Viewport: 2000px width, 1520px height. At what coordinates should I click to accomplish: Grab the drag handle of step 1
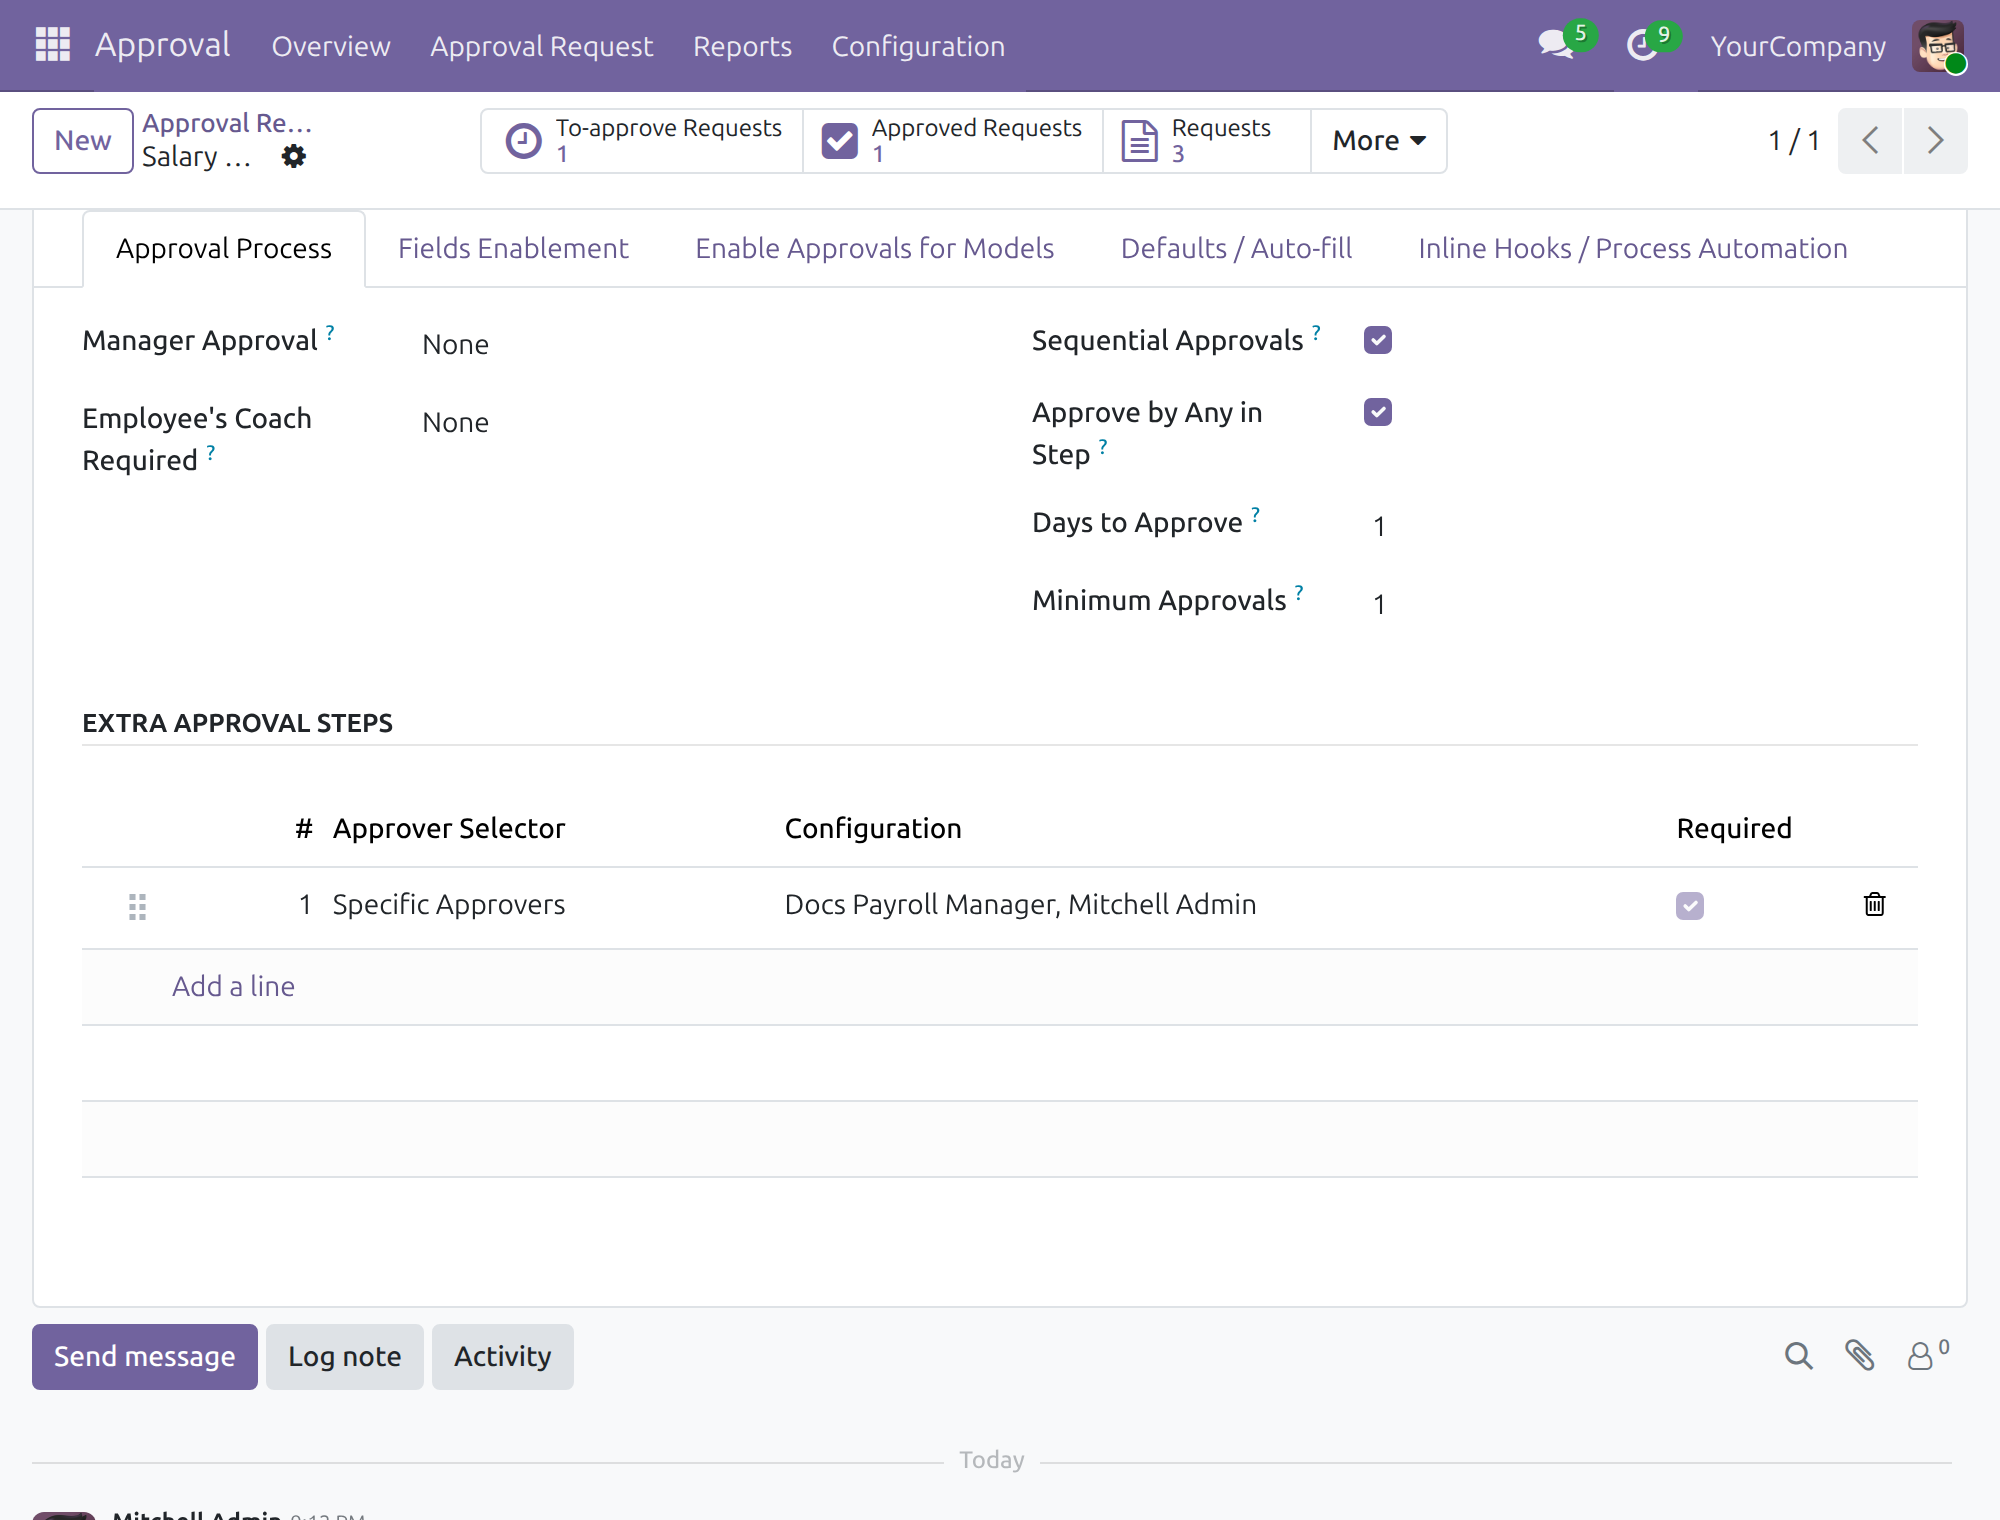137,906
